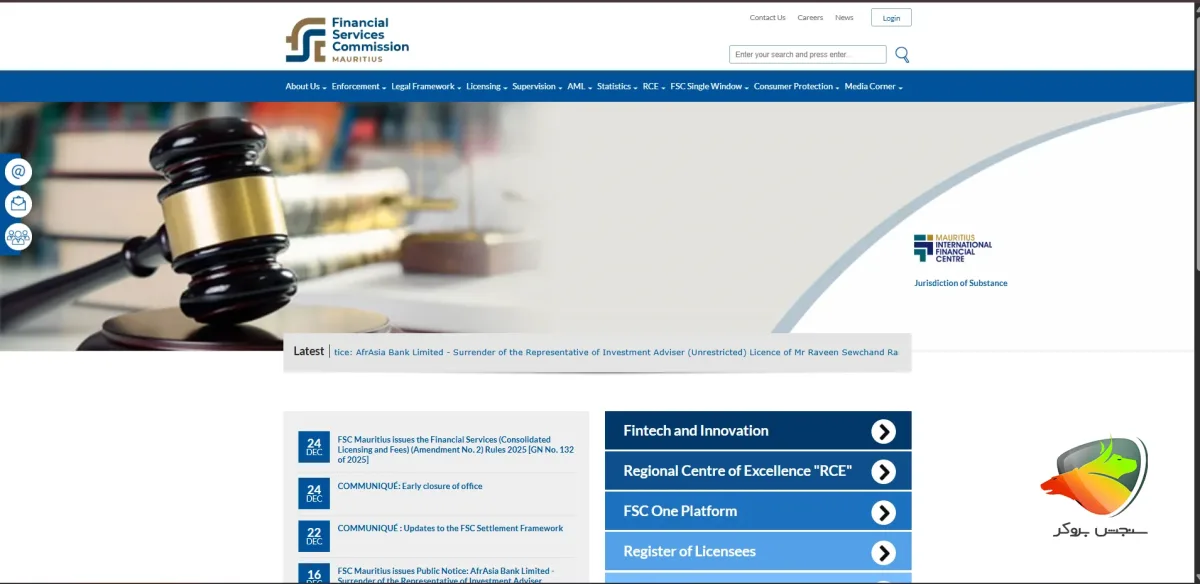Open the envelope sidebar icon

(18, 204)
